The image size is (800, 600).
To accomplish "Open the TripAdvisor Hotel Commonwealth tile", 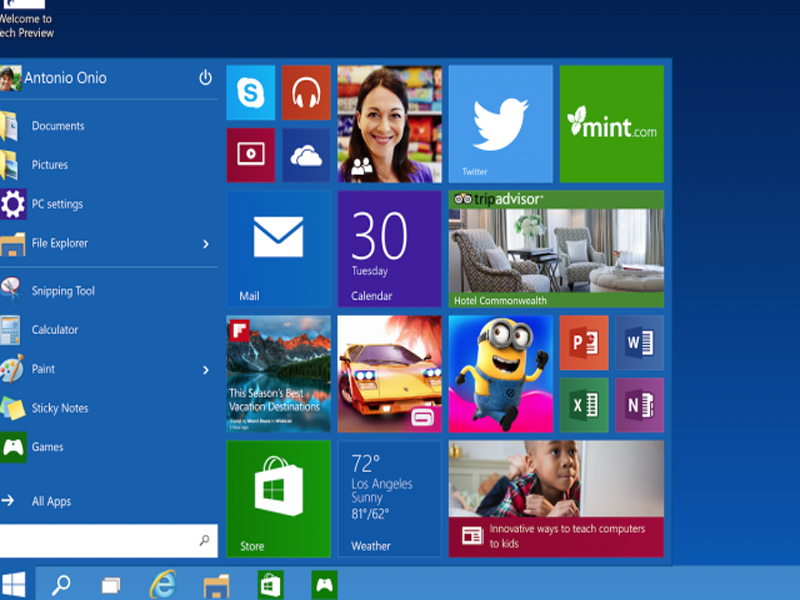I will (556, 249).
